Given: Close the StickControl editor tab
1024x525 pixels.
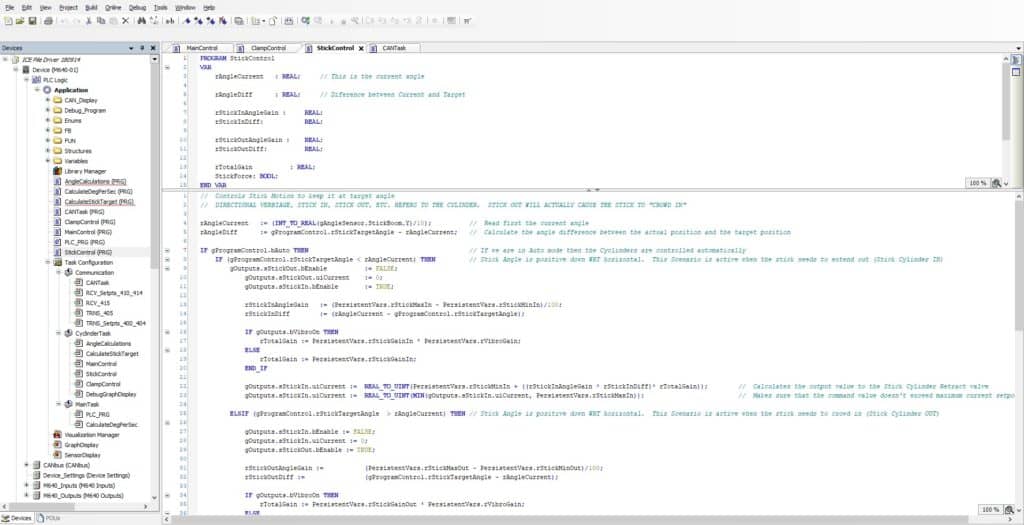Looking at the screenshot, I should [x=362, y=48].
